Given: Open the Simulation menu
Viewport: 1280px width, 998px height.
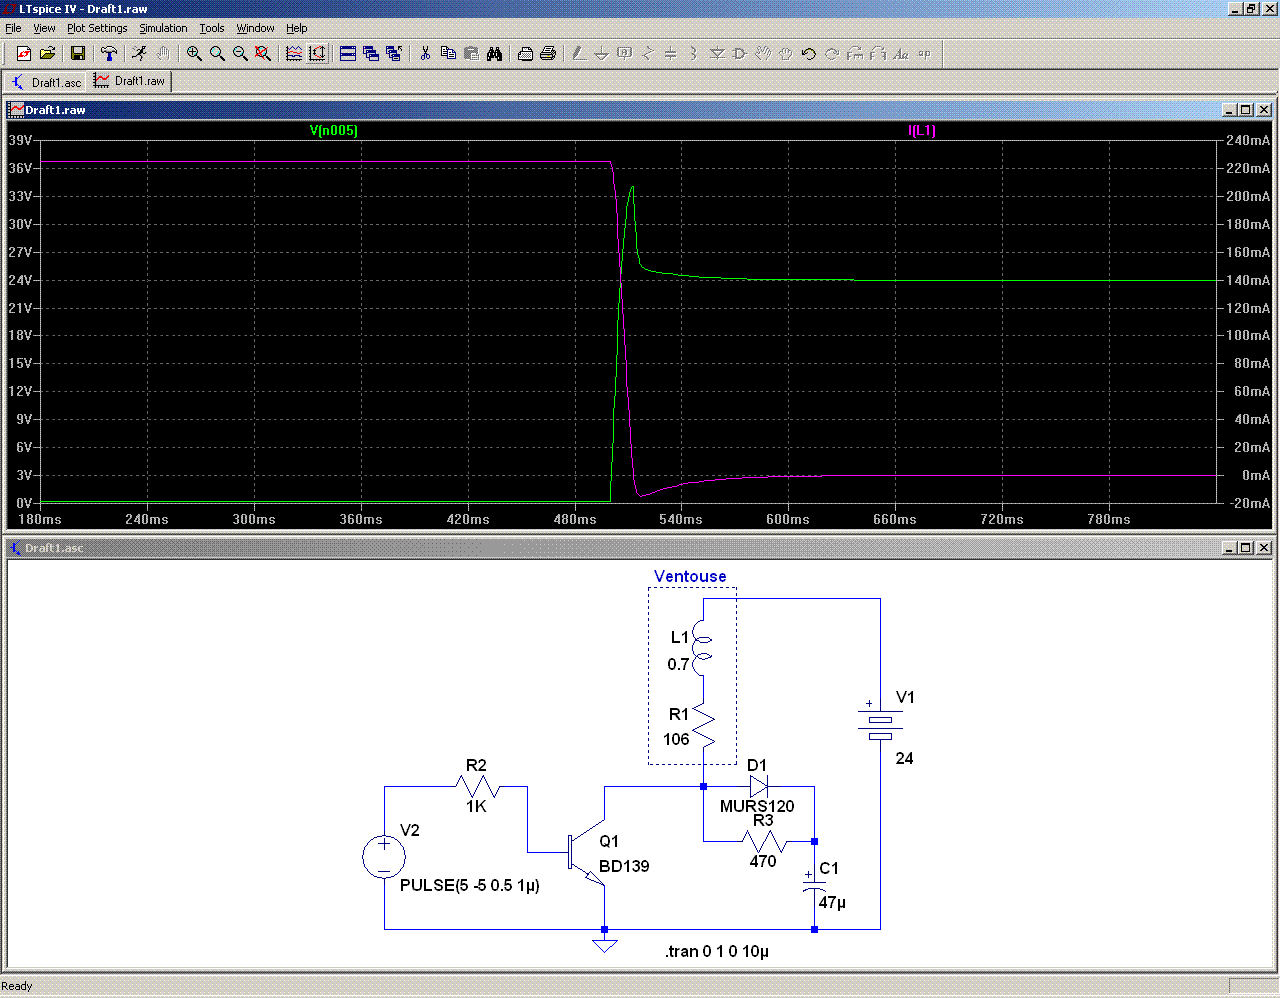Looking at the screenshot, I should pyautogui.click(x=163, y=28).
